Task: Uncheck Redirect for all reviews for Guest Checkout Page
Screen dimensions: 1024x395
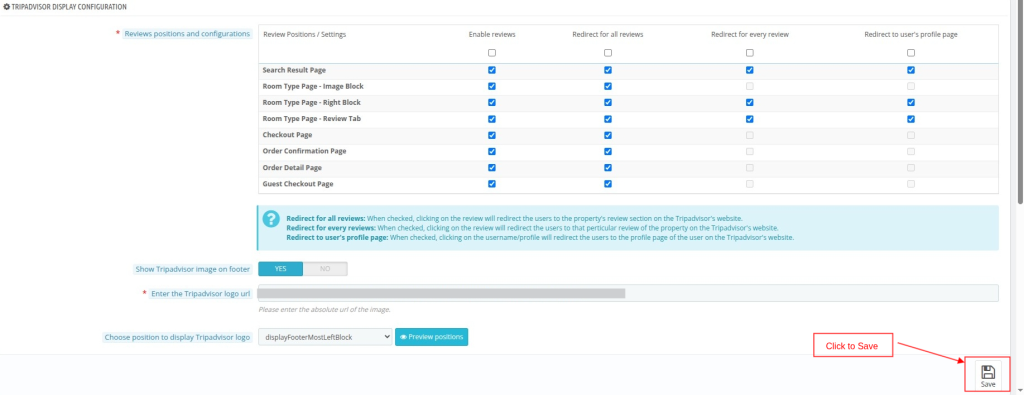Action: point(608,184)
